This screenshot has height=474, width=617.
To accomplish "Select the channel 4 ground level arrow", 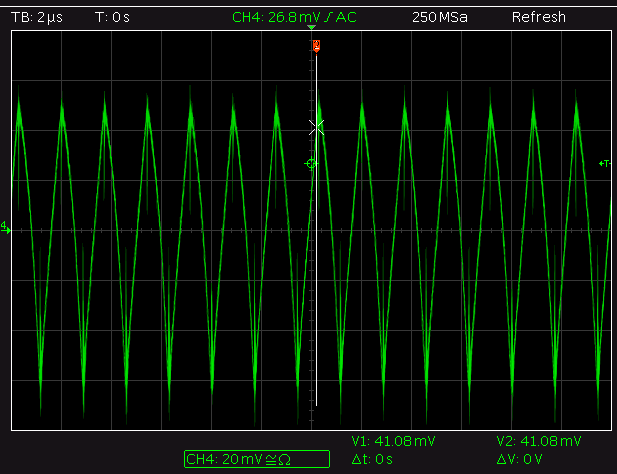I will [6, 228].
